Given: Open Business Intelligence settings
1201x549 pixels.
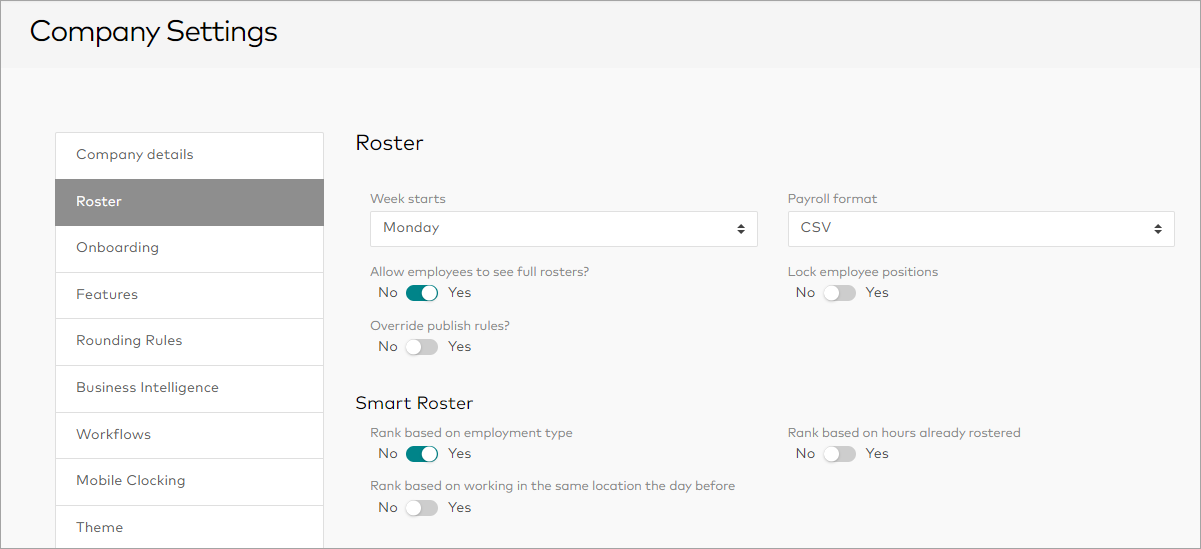Looking at the screenshot, I should 189,388.
